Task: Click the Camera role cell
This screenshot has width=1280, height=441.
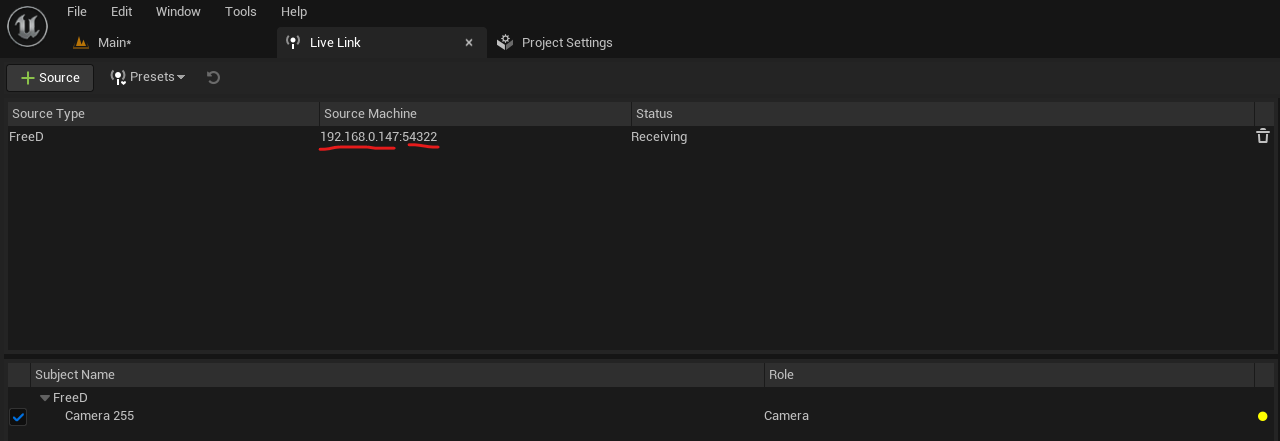Action: [x=786, y=416]
